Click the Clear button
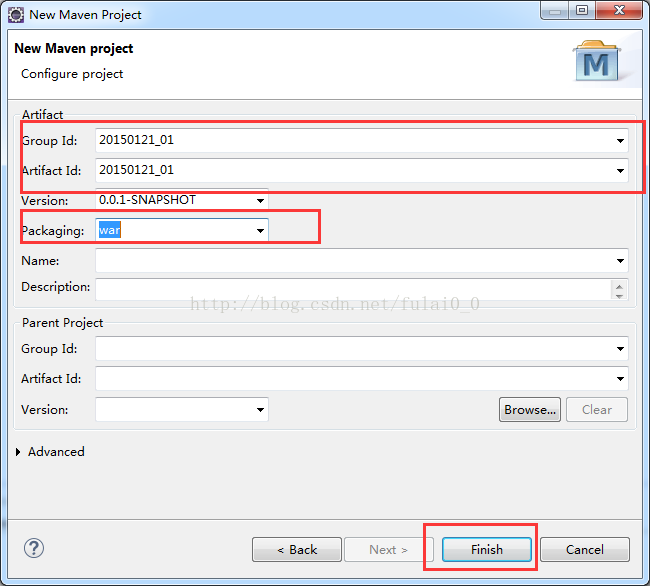The width and height of the screenshot is (650, 586). tap(597, 410)
